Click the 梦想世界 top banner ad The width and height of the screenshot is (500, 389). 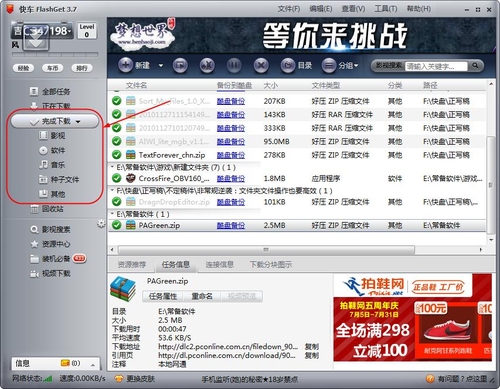coord(301,35)
